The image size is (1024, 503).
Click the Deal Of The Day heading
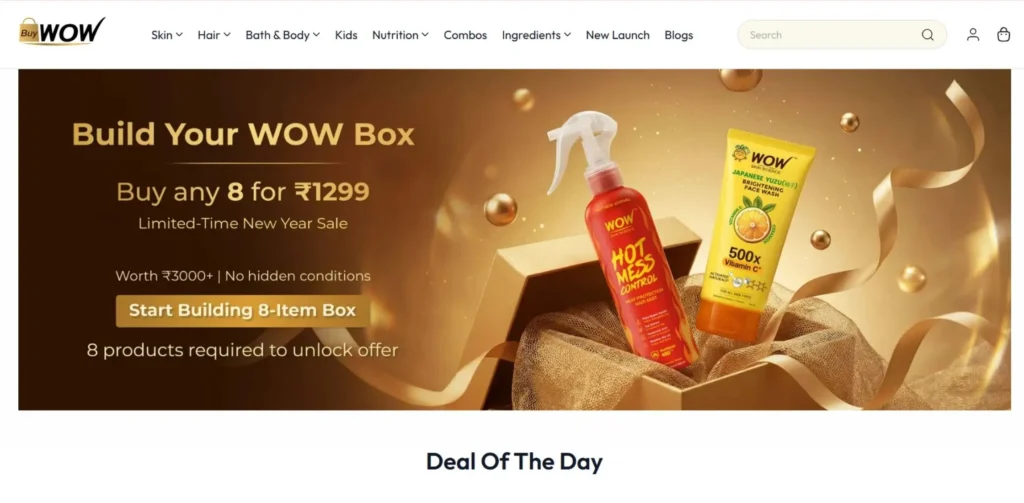click(x=514, y=462)
